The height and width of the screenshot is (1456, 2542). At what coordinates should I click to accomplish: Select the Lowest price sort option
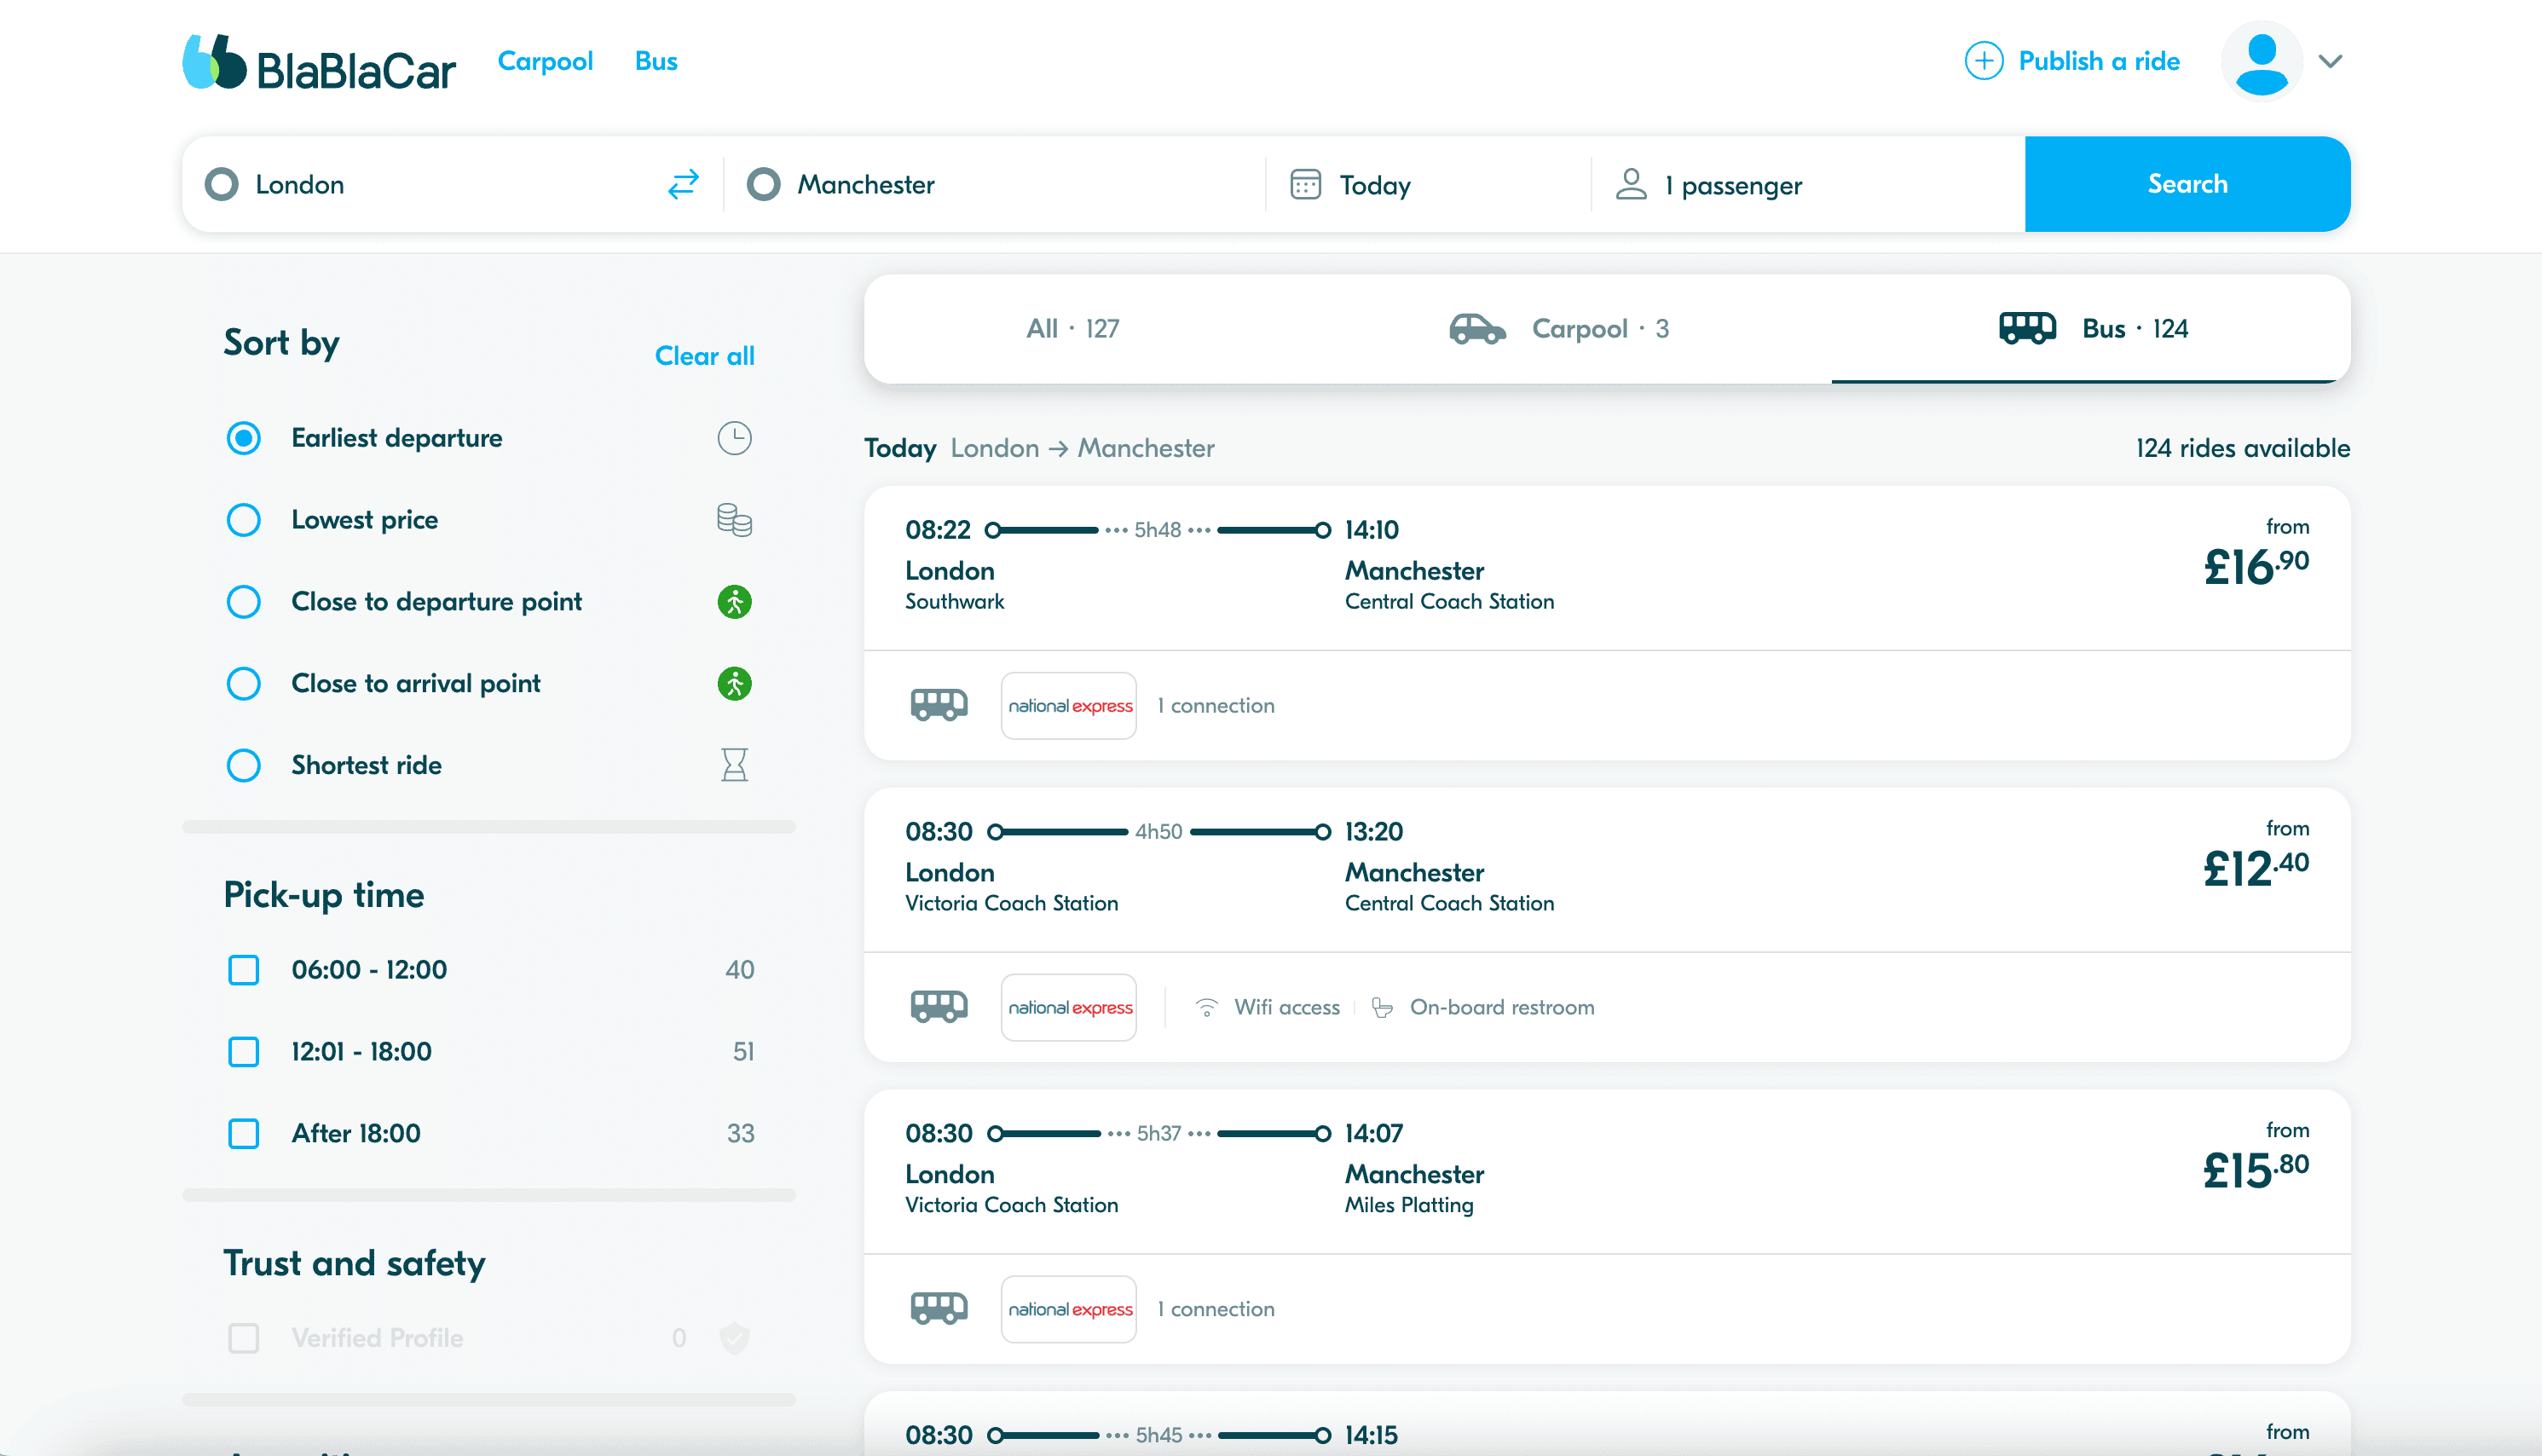coord(244,520)
